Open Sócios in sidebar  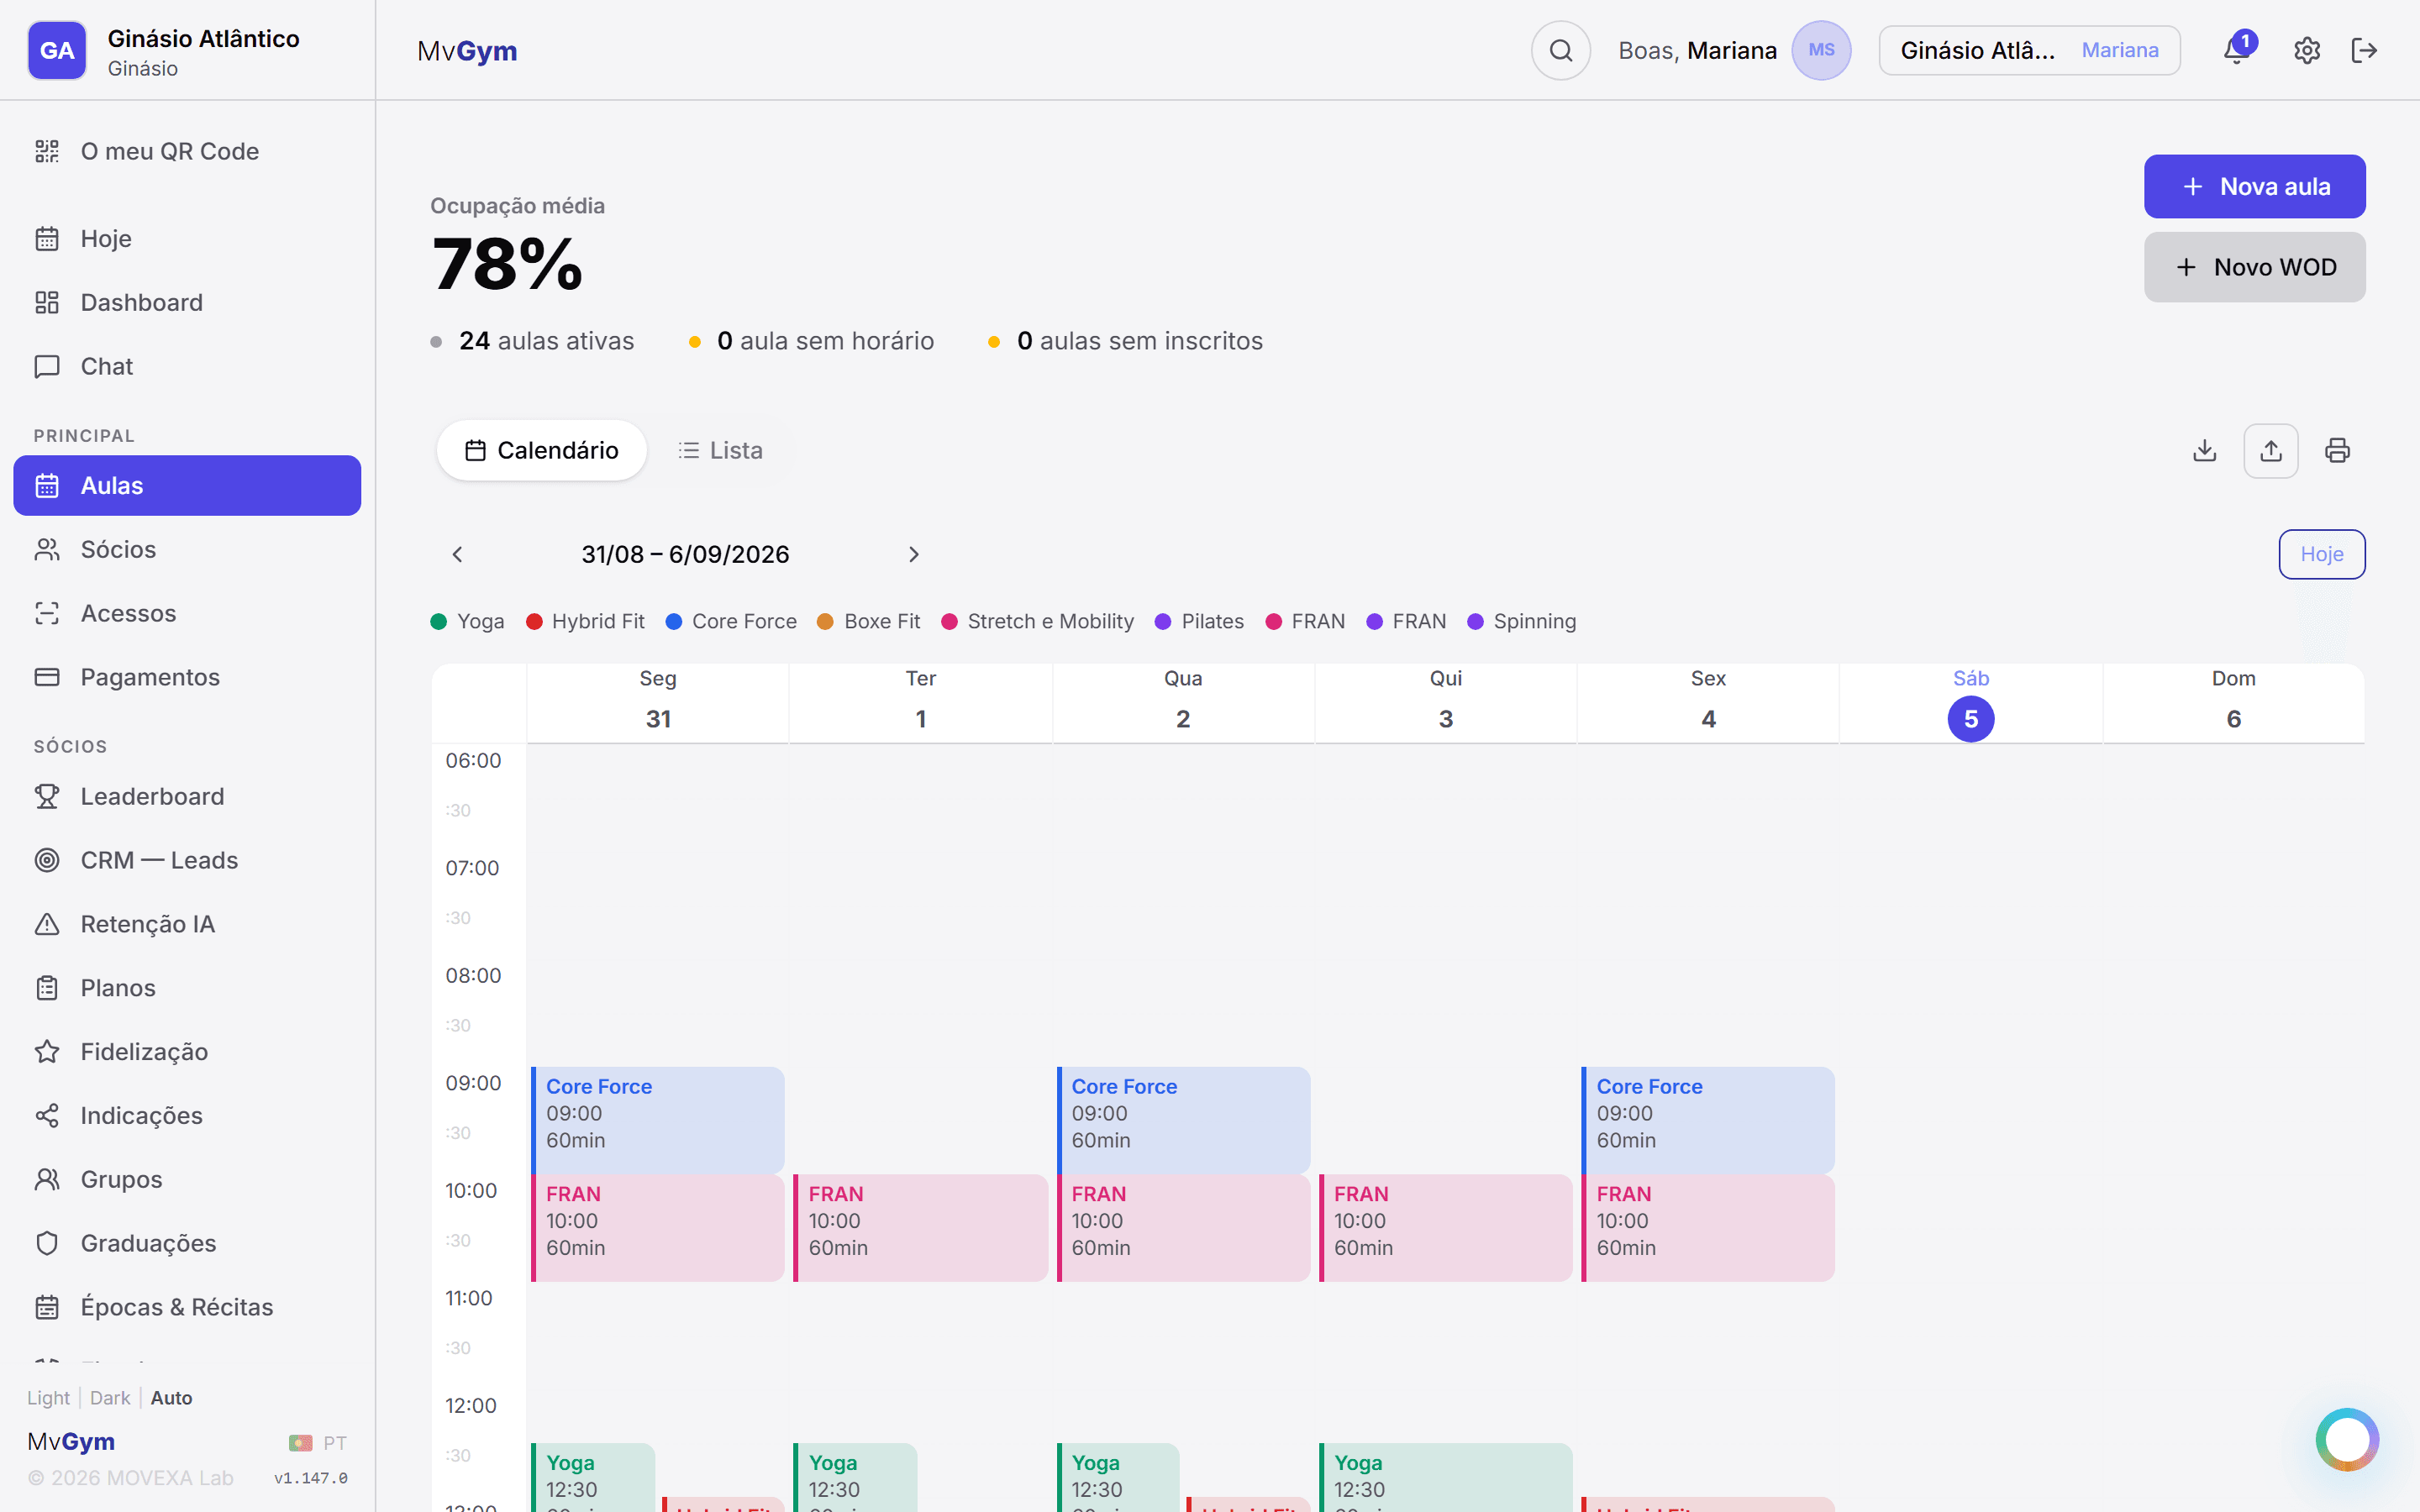187,549
